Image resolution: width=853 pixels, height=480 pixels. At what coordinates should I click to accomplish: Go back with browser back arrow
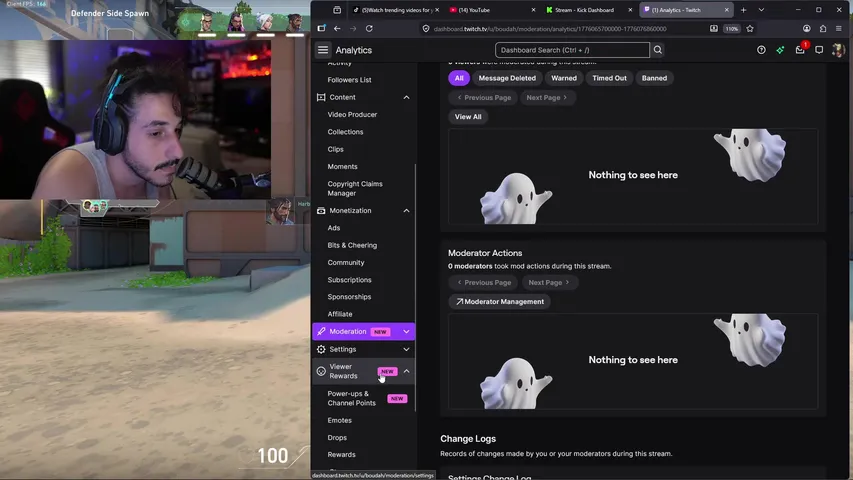[x=337, y=29]
